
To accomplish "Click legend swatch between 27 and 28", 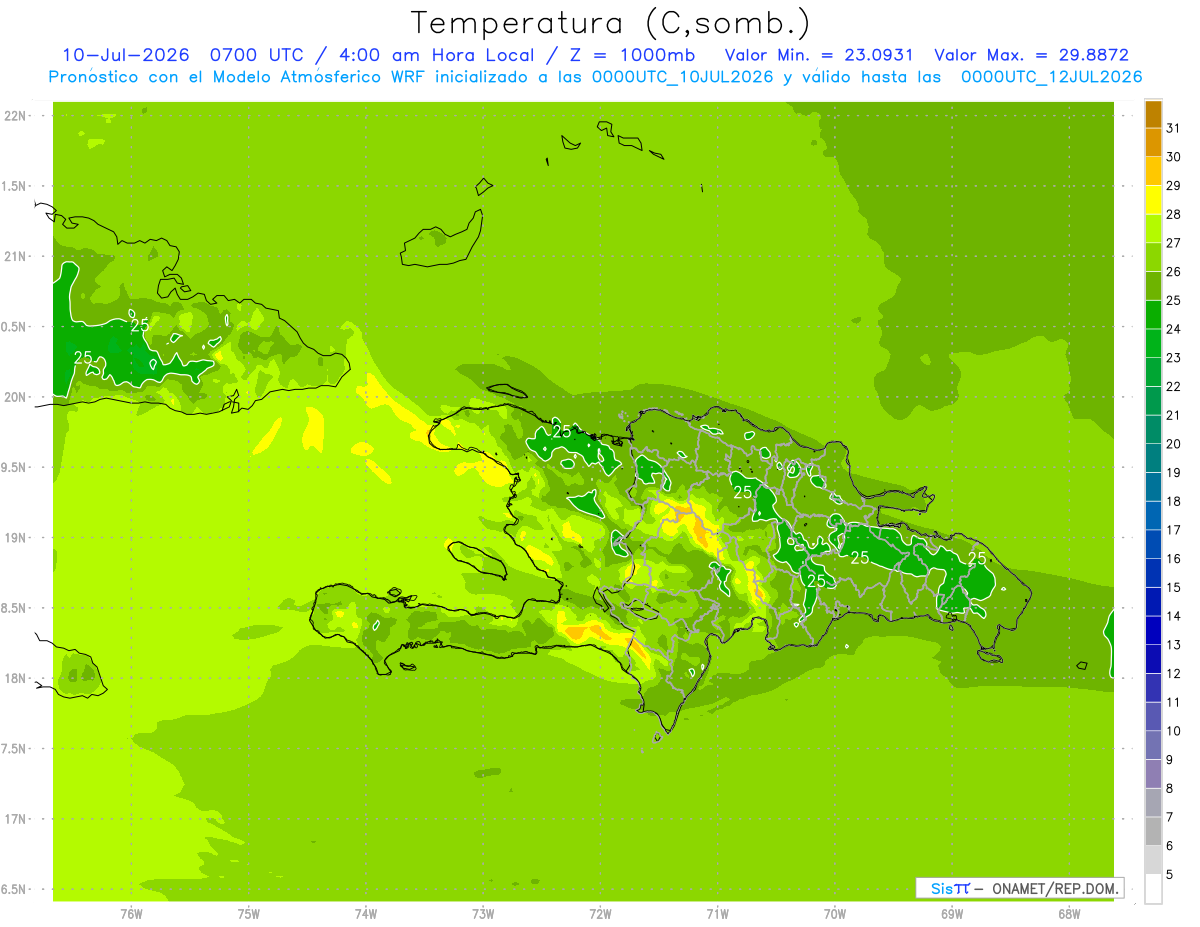I will click(x=1153, y=229).
